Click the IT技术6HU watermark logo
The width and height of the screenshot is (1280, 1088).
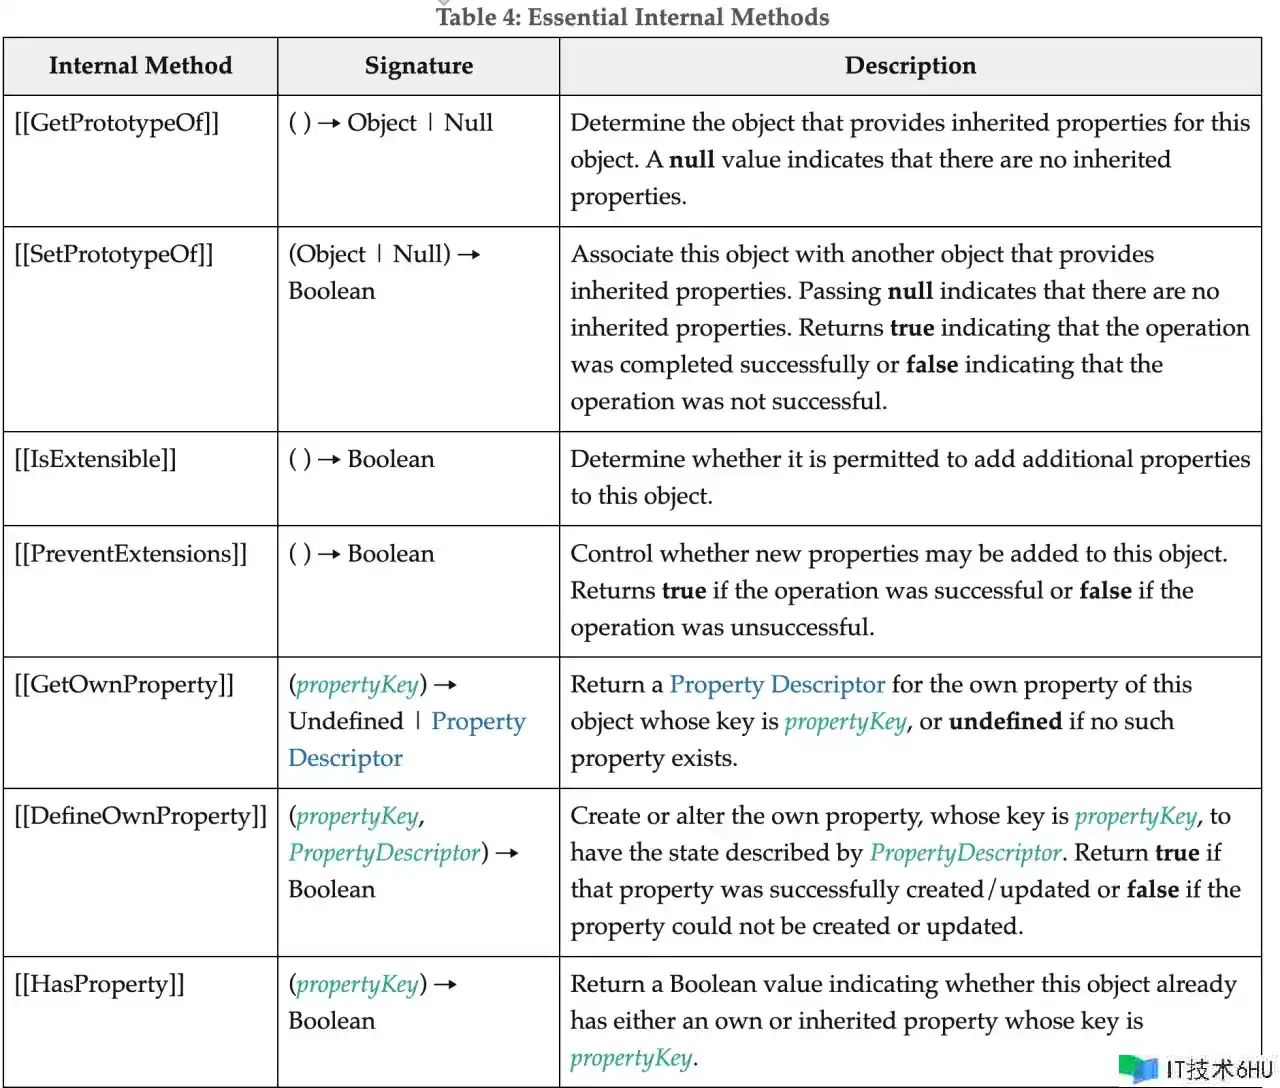click(1197, 1068)
